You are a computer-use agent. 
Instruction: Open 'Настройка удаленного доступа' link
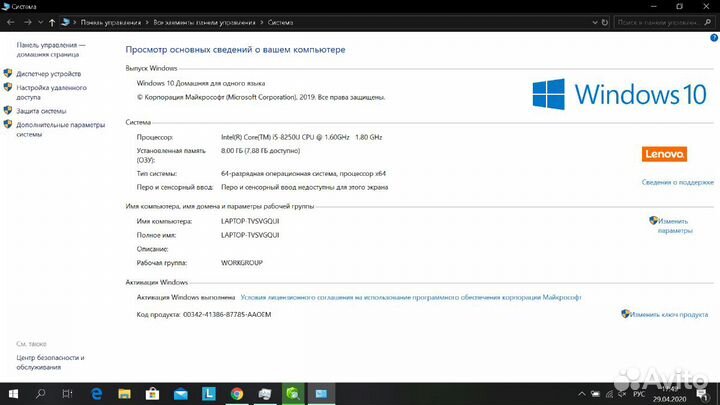(x=51, y=92)
